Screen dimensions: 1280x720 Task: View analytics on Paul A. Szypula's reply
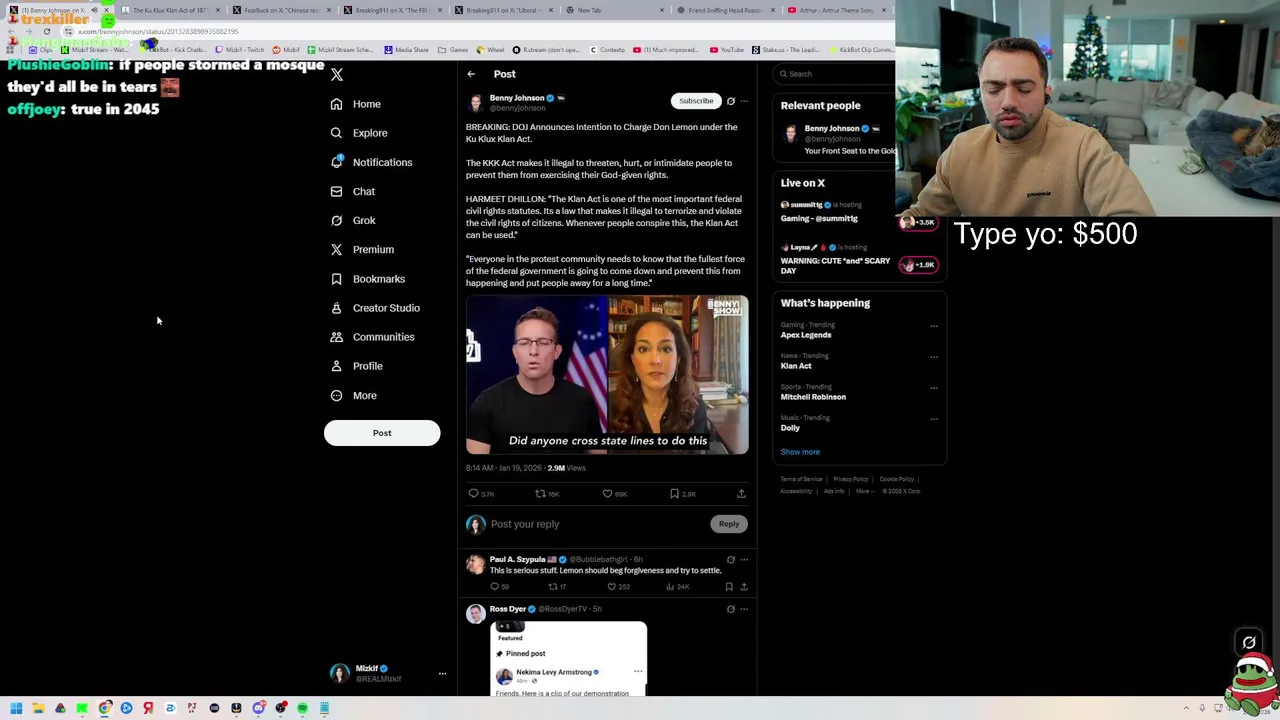tap(677, 587)
